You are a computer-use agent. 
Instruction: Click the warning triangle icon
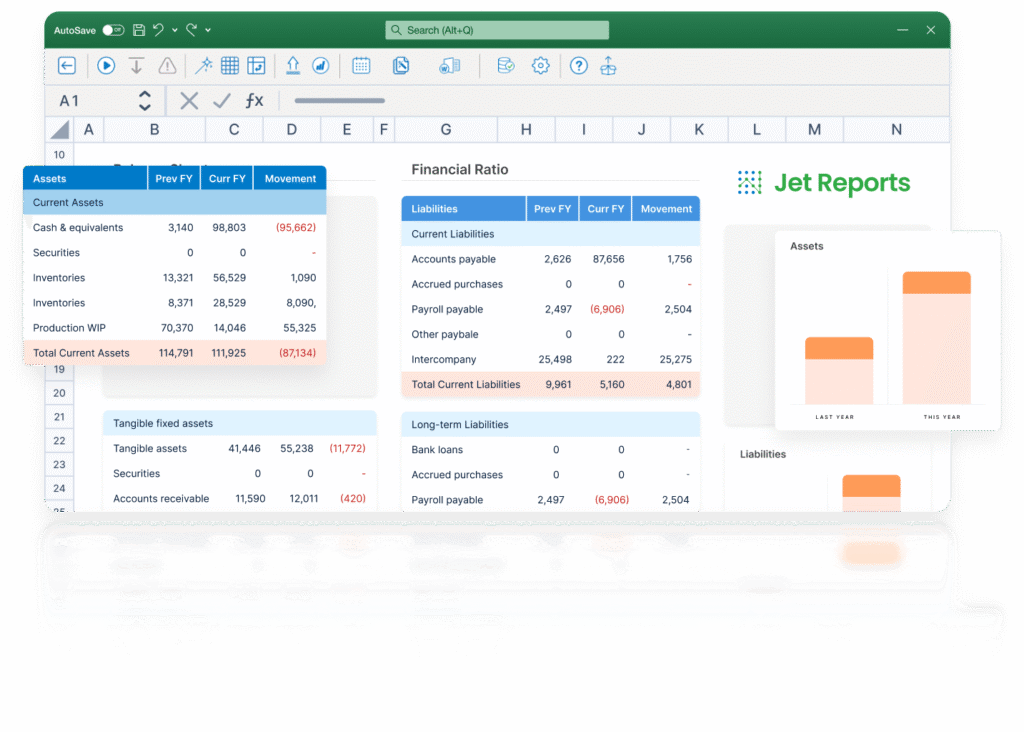click(x=167, y=66)
